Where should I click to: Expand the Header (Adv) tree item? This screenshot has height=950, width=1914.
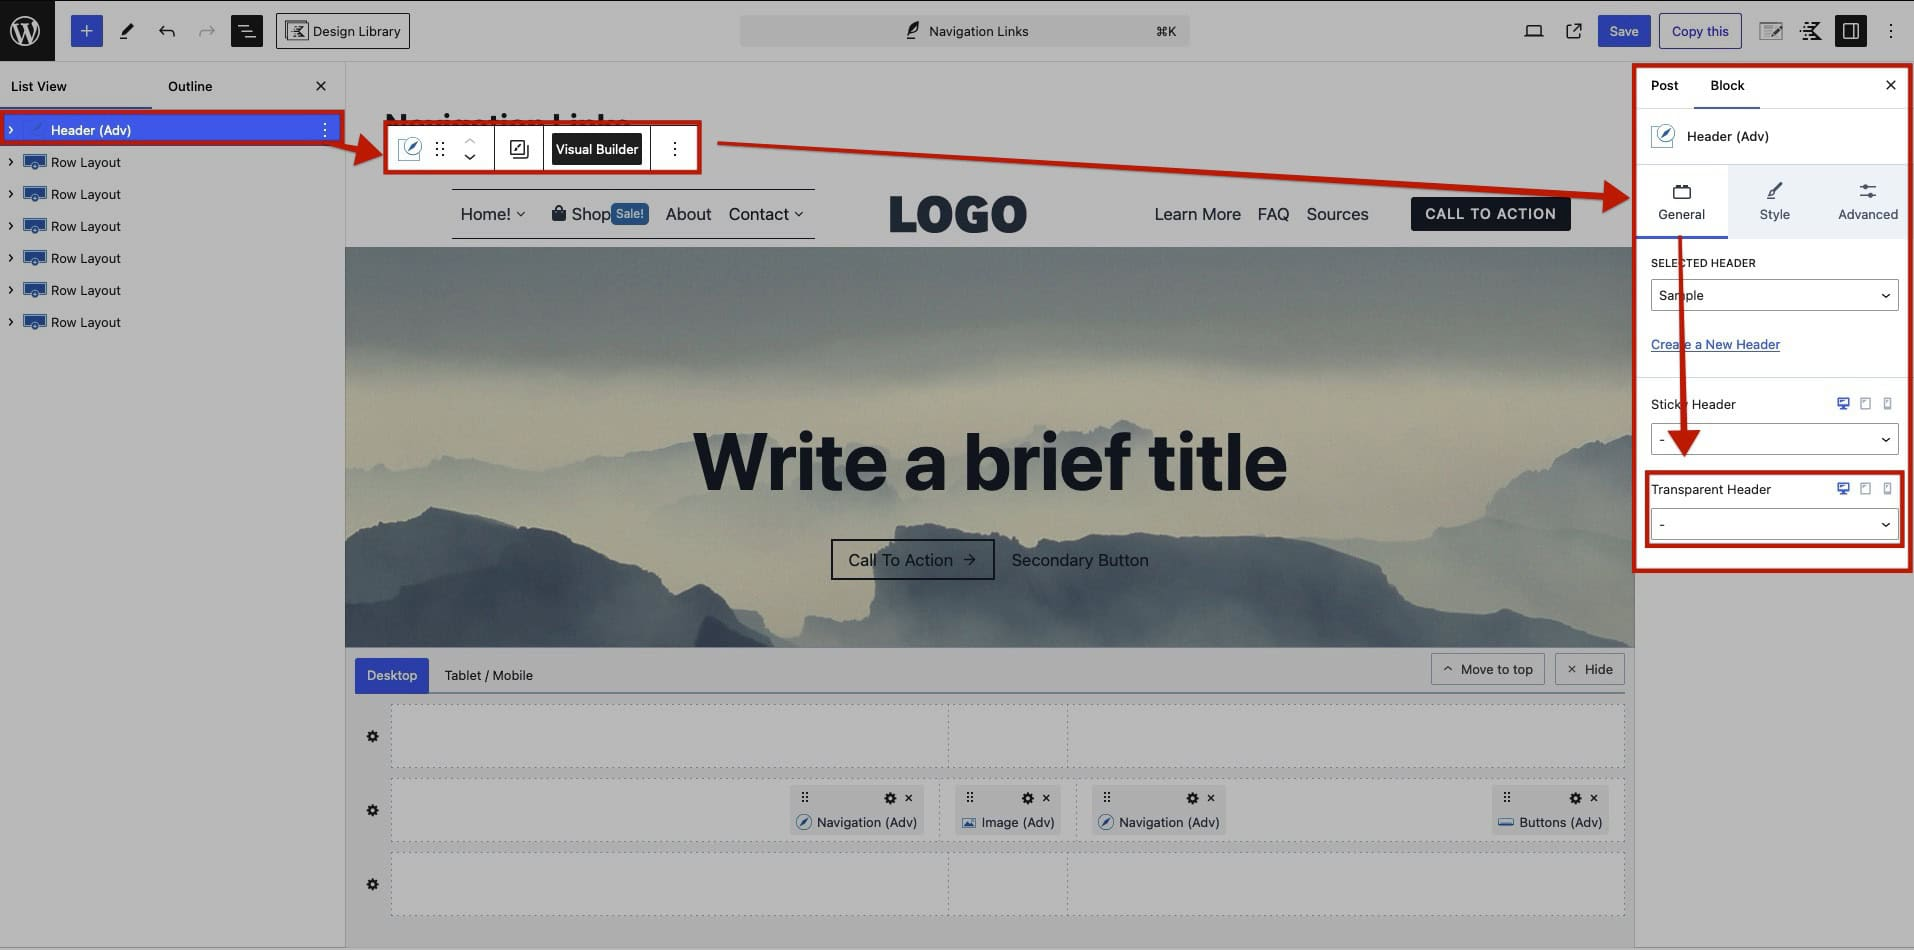pos(11,130)
